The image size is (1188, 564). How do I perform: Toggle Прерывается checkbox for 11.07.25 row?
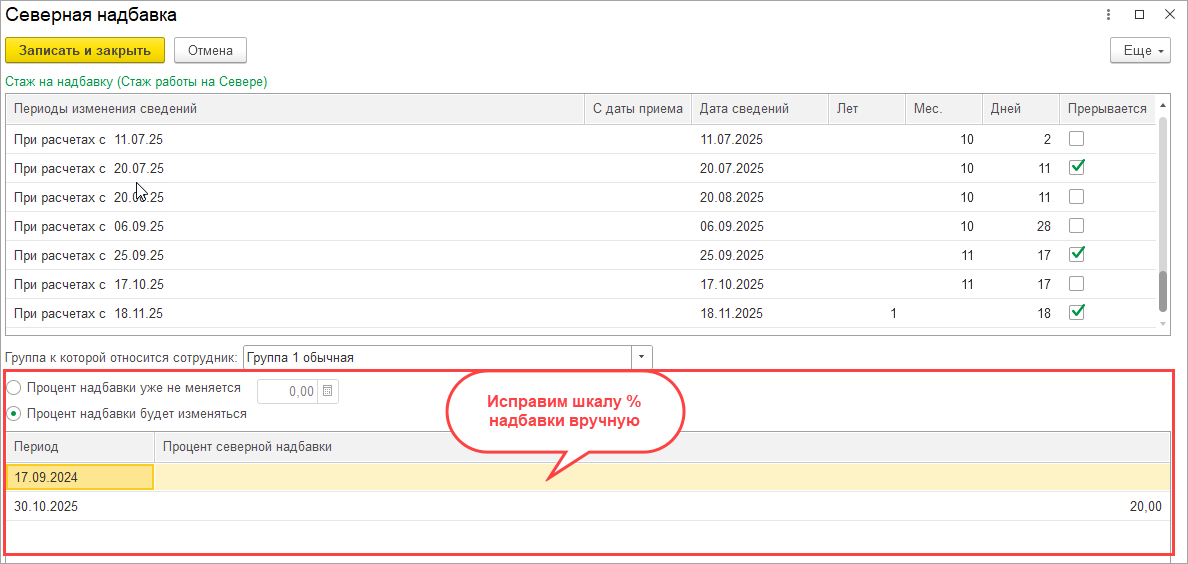(x=1076, y=139)
